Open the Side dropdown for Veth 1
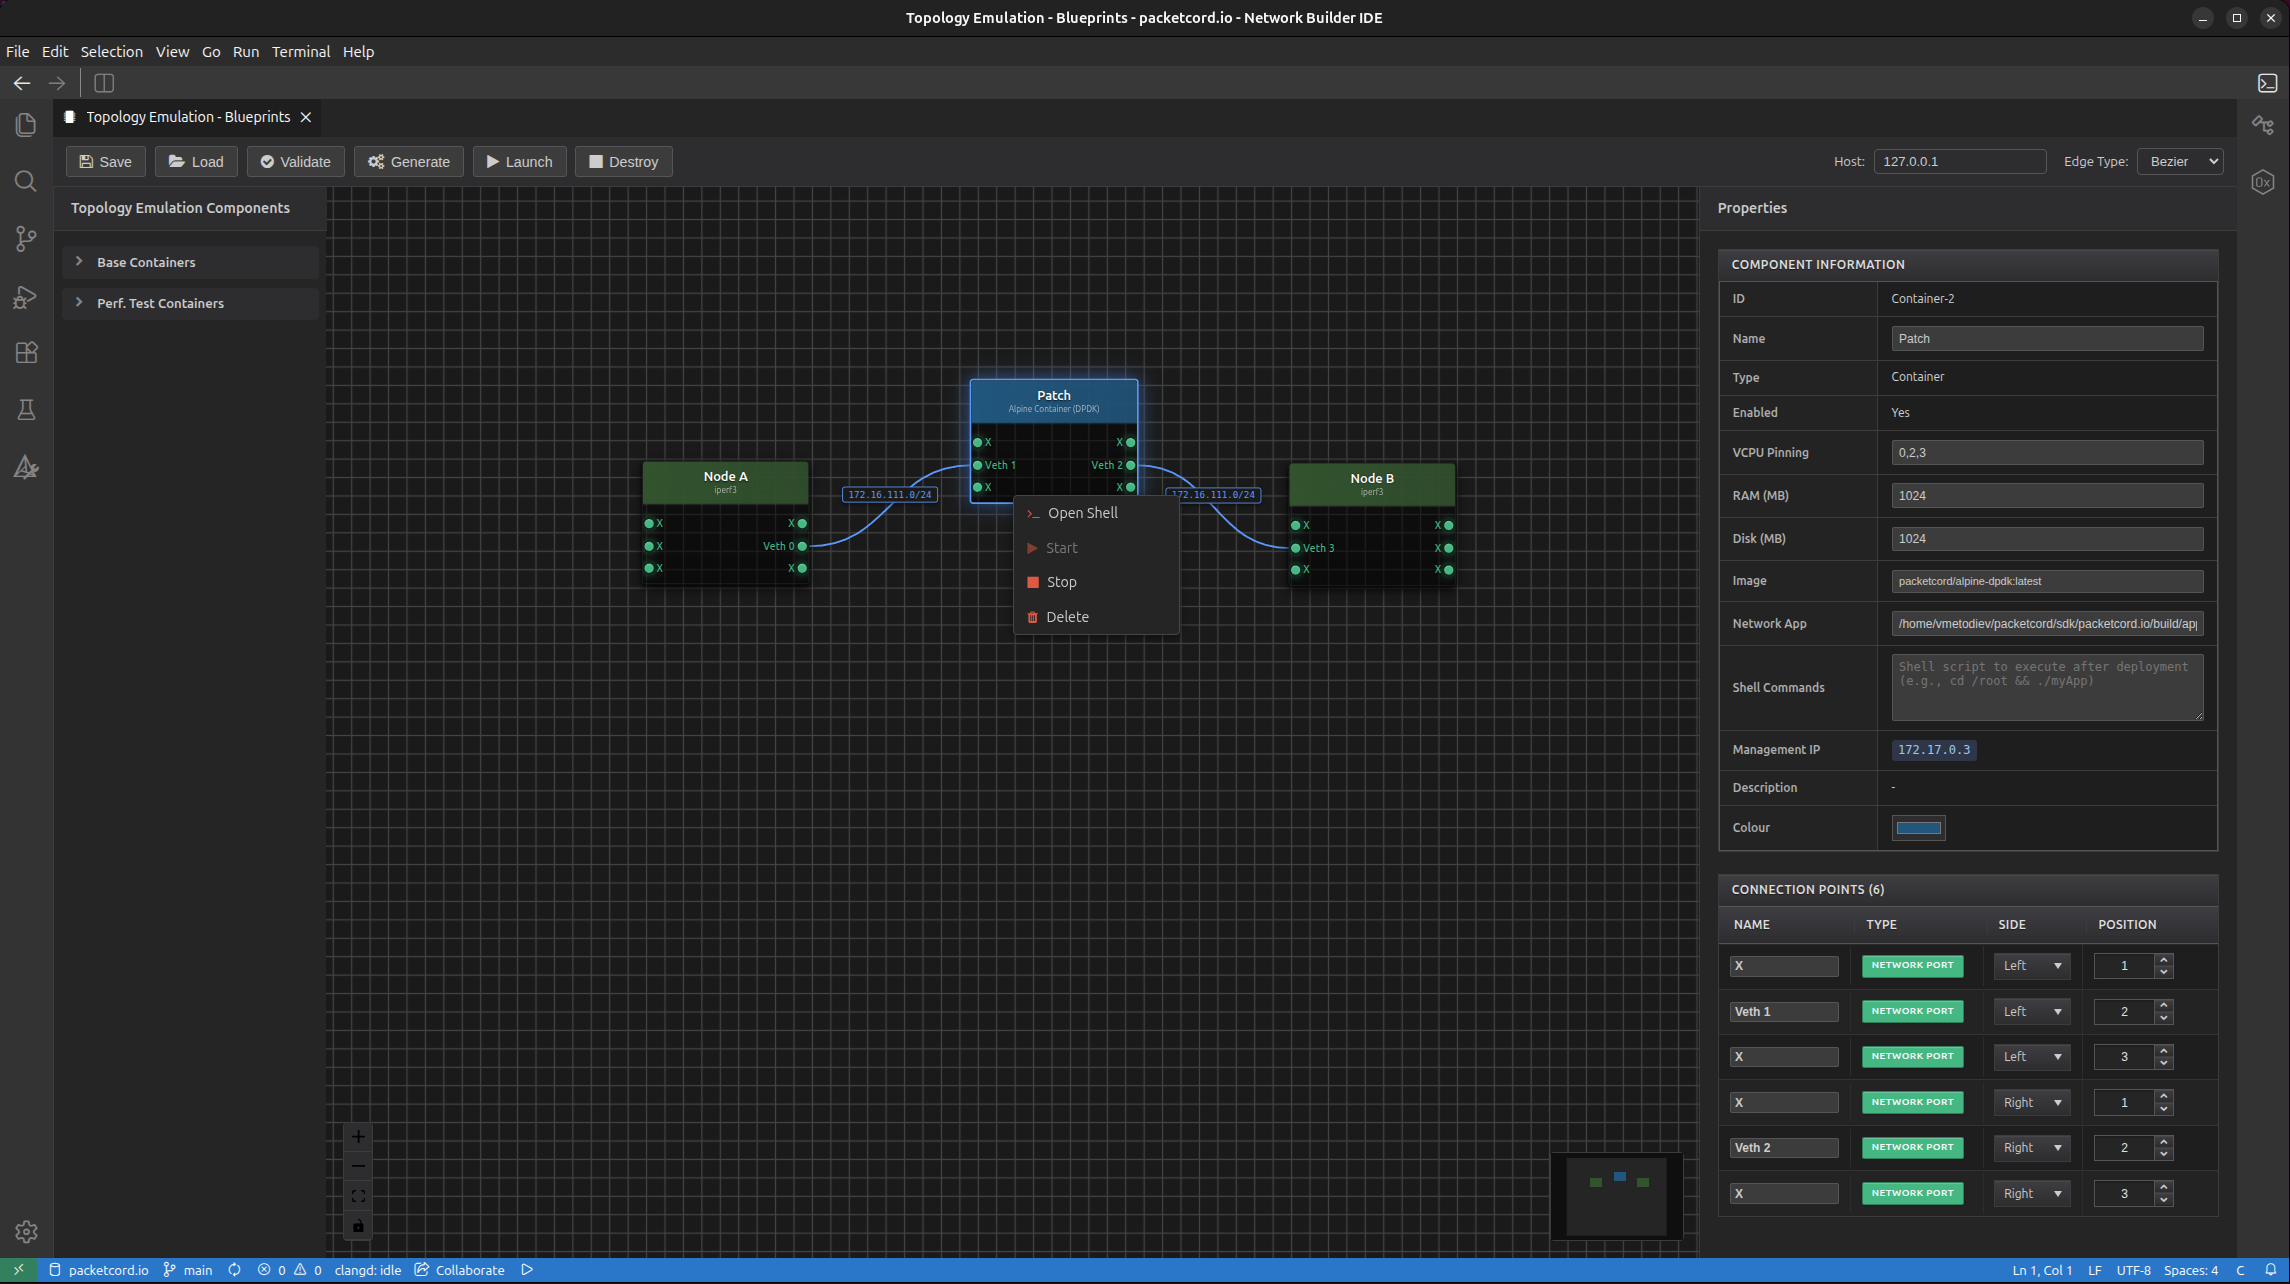Screen dimensions: 2290x1284 (2032, 1012)
